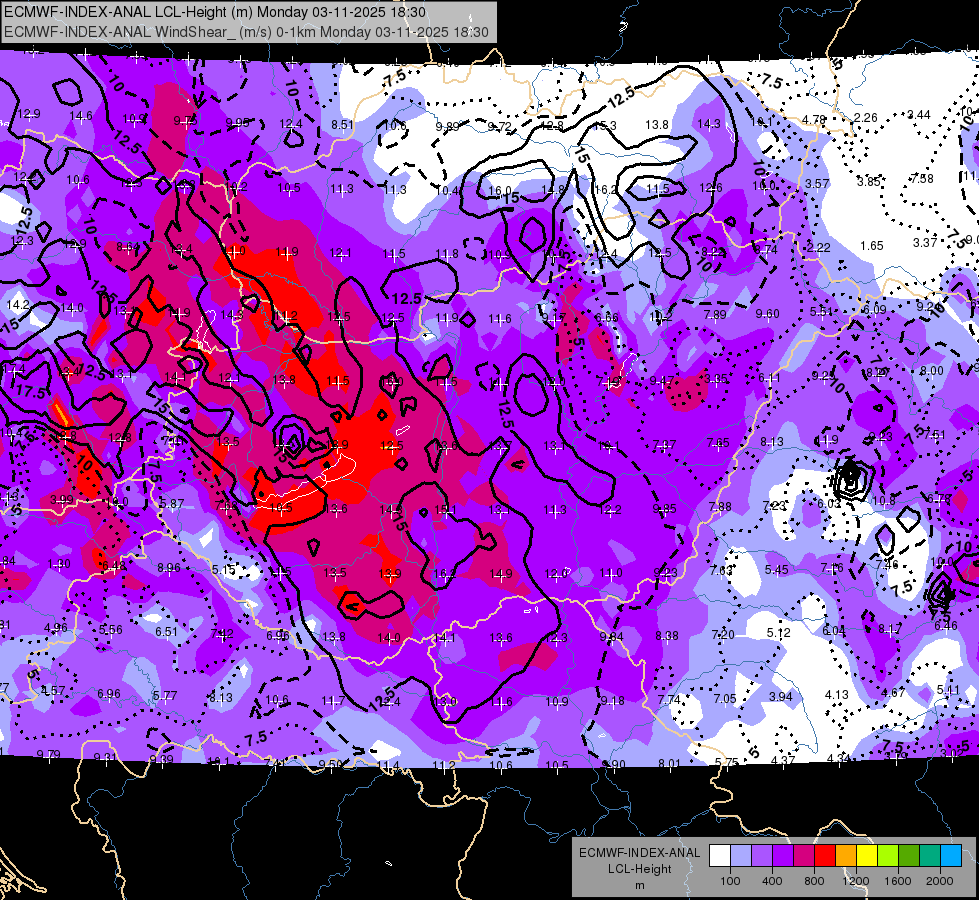
Task: Click the grid value 7.89
Action: pyautogui.click(x=715, y=315)
